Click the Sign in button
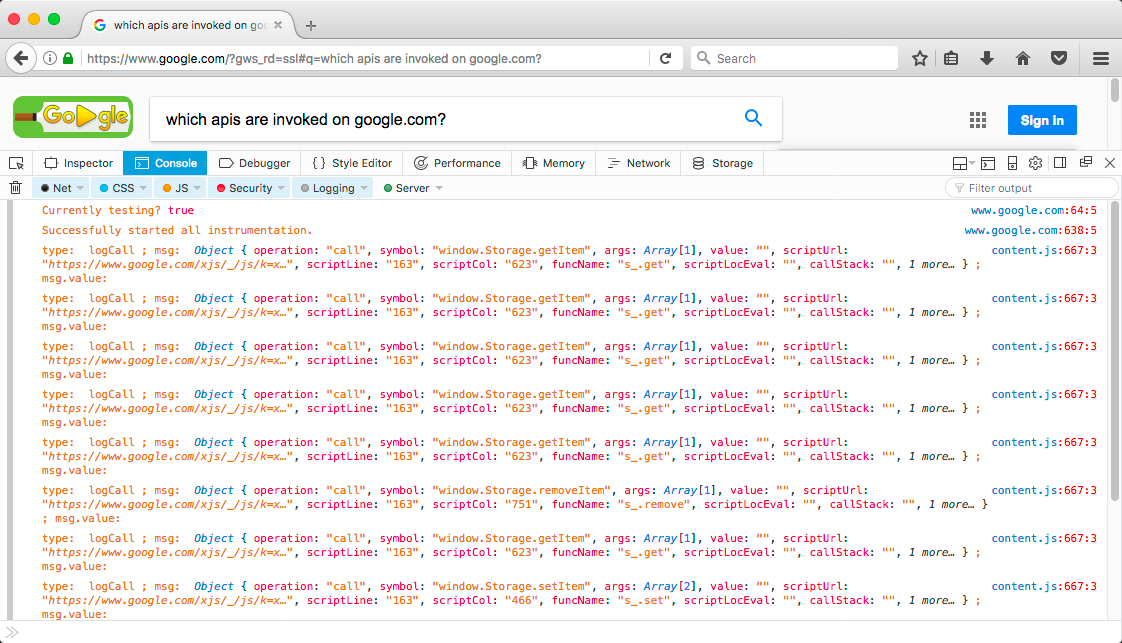Image resolution: width=1122 pixels, height=643 pixels. point(1042,120)
